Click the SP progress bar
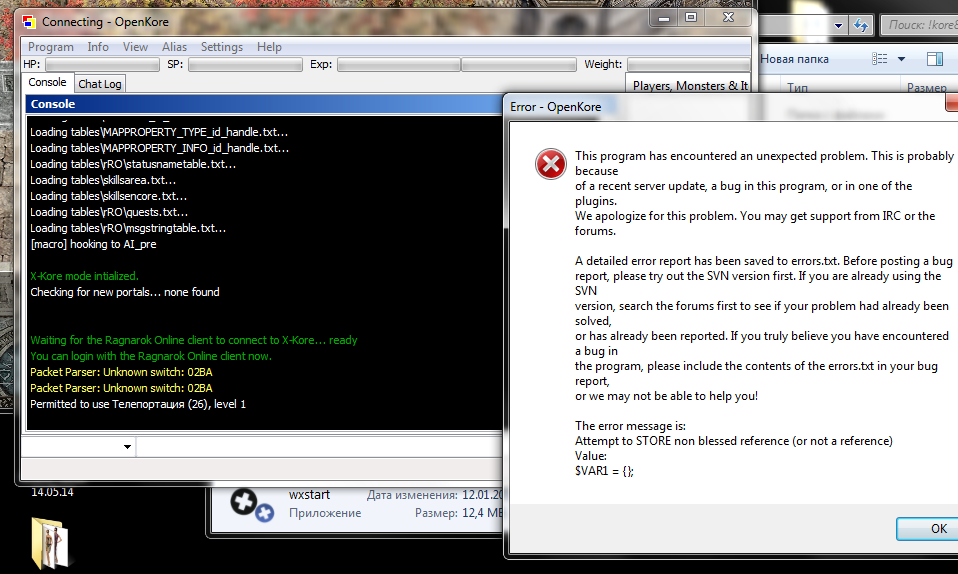The width and height of the screenshot is (958, 574). pyautogui.click(x=245, y=64)
